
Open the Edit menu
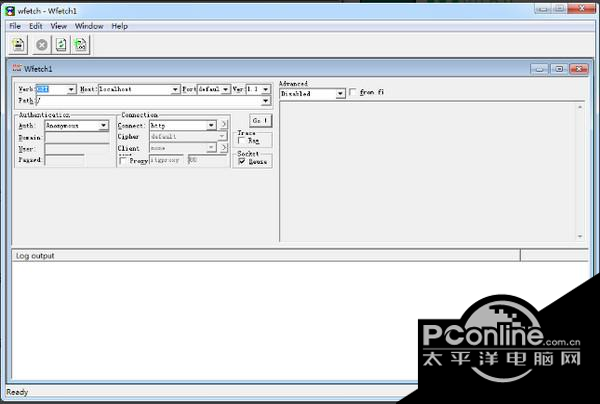click(x=36, y=26)
